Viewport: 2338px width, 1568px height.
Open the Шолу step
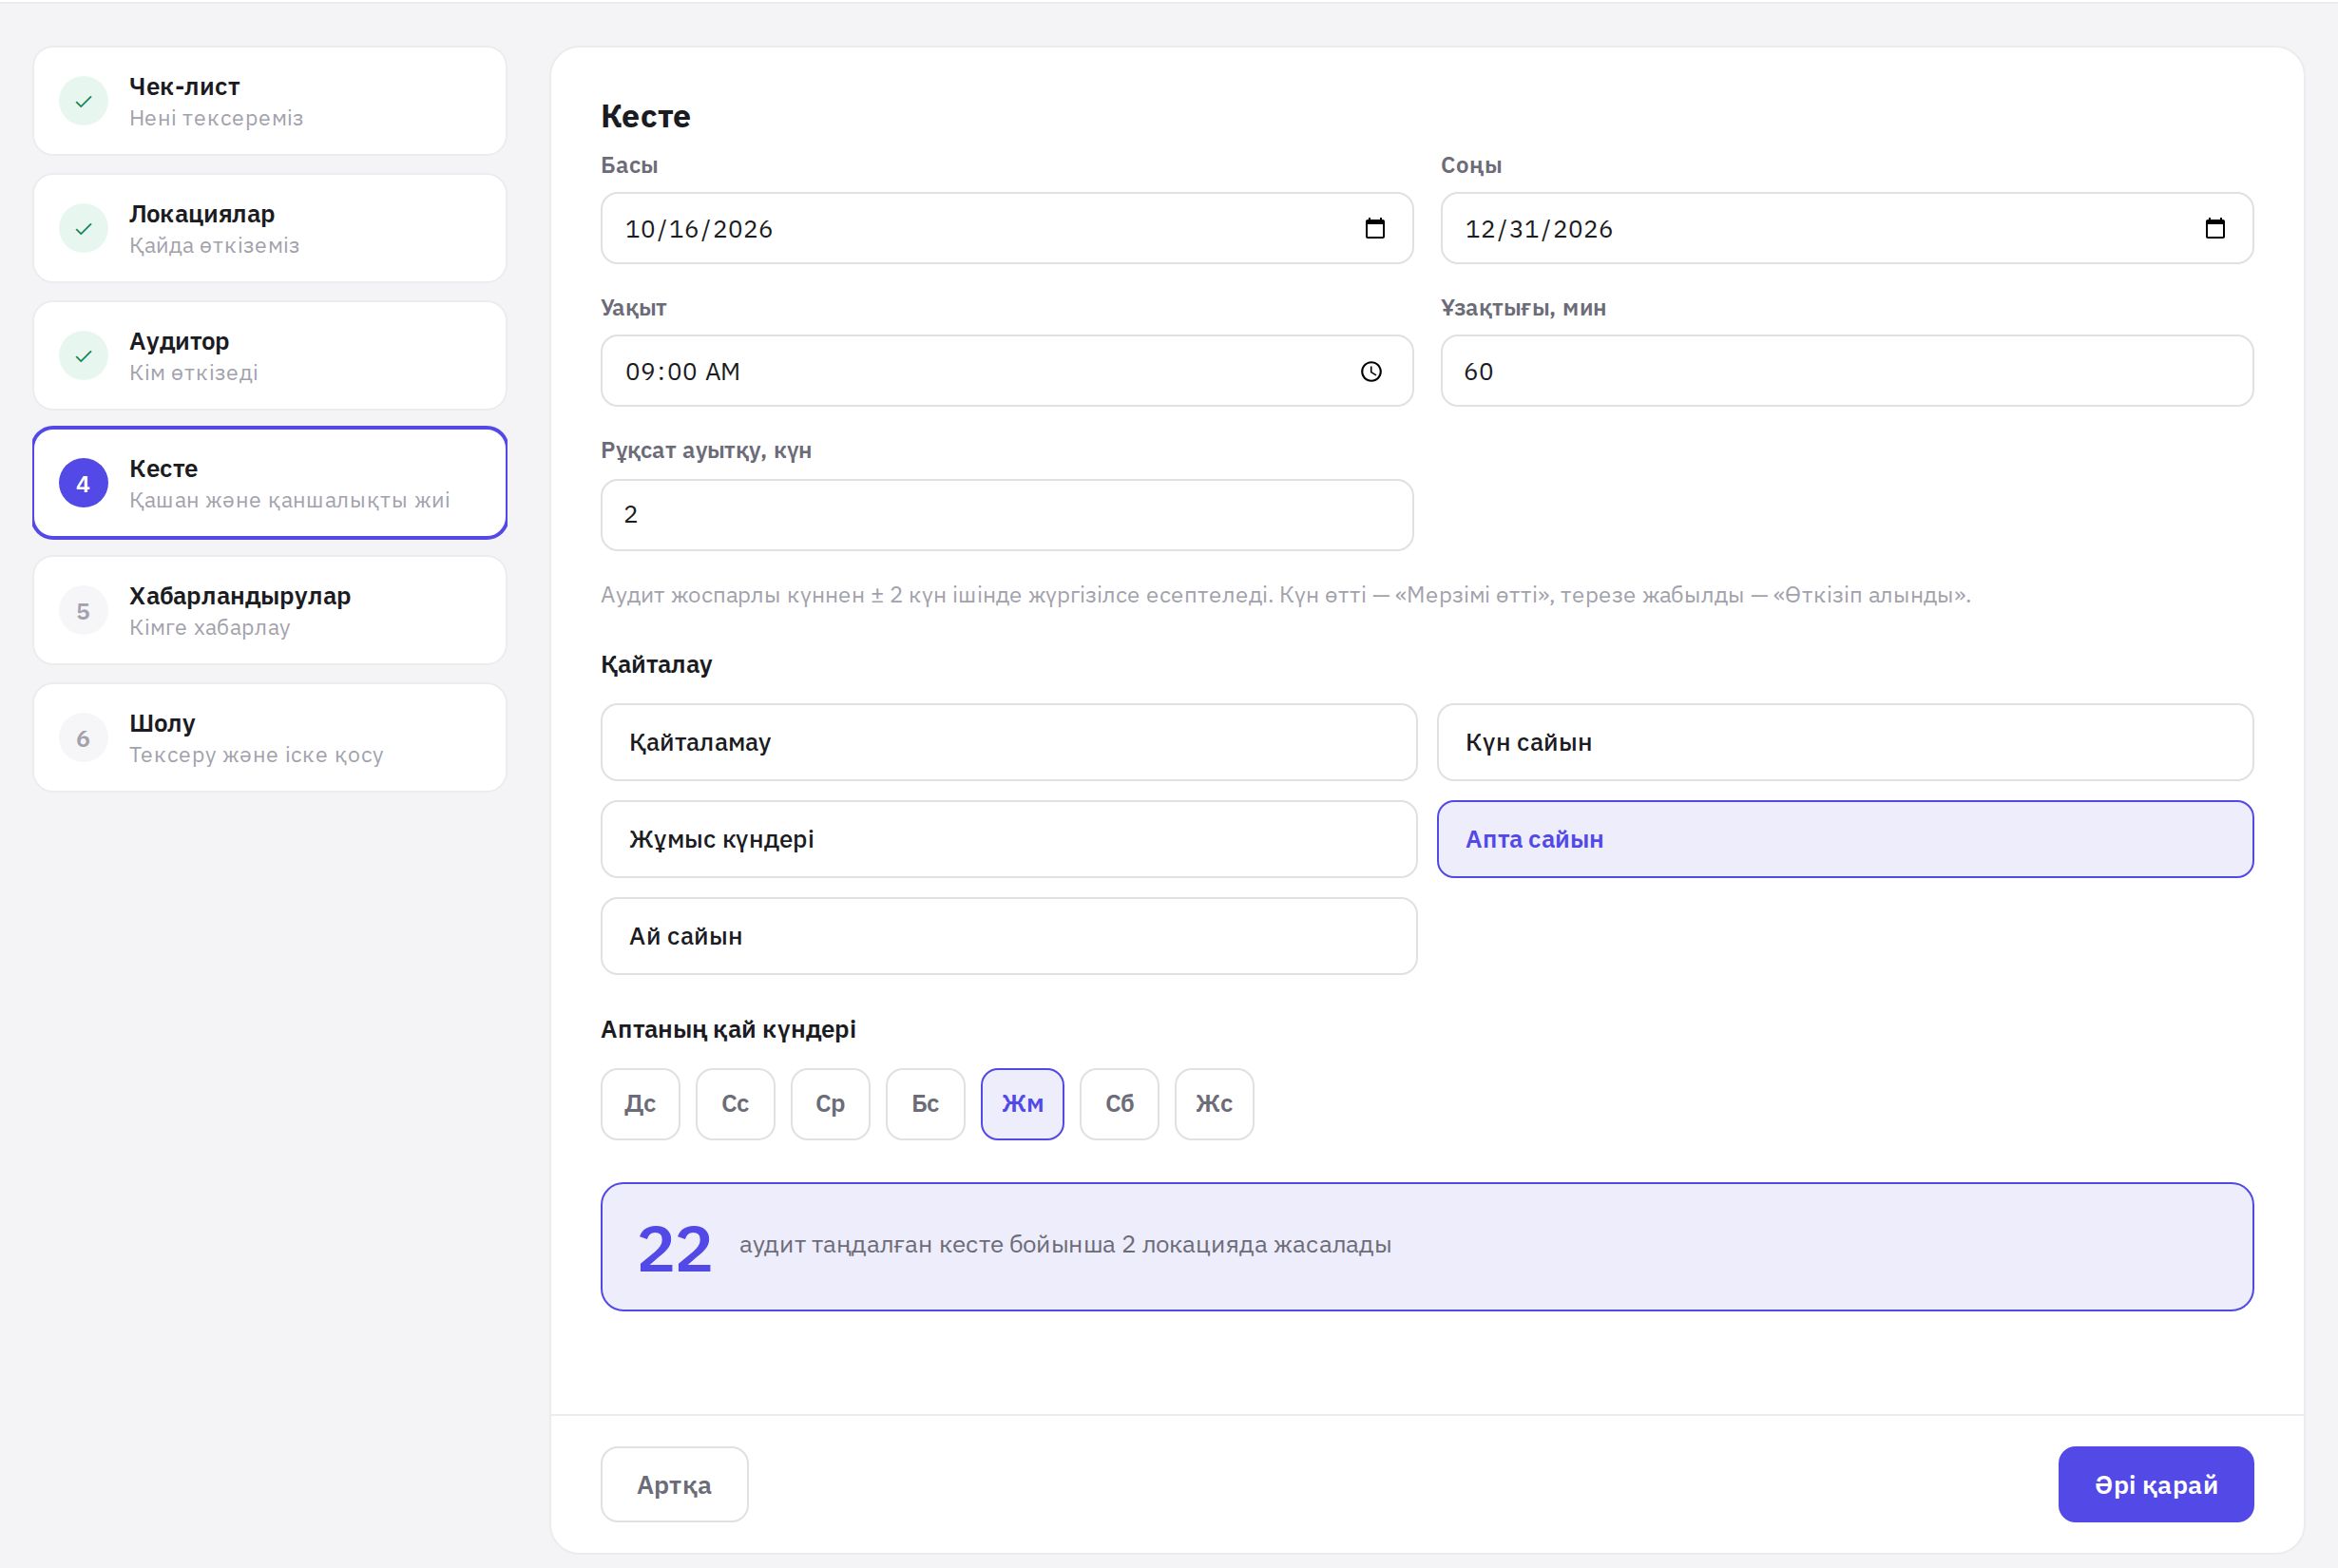click(x=270, y=738)
